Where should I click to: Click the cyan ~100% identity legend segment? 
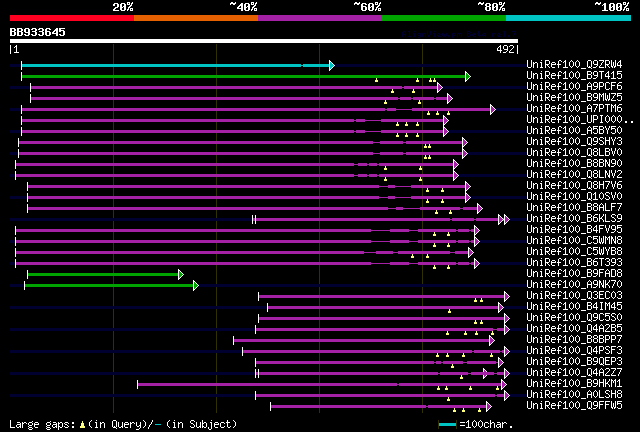click(569, 18)
